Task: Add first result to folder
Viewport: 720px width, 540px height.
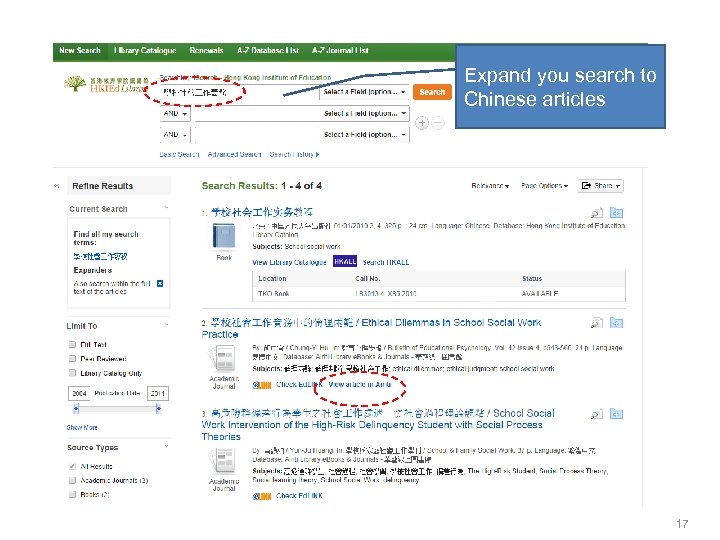Action: click(x=616, y=213)
